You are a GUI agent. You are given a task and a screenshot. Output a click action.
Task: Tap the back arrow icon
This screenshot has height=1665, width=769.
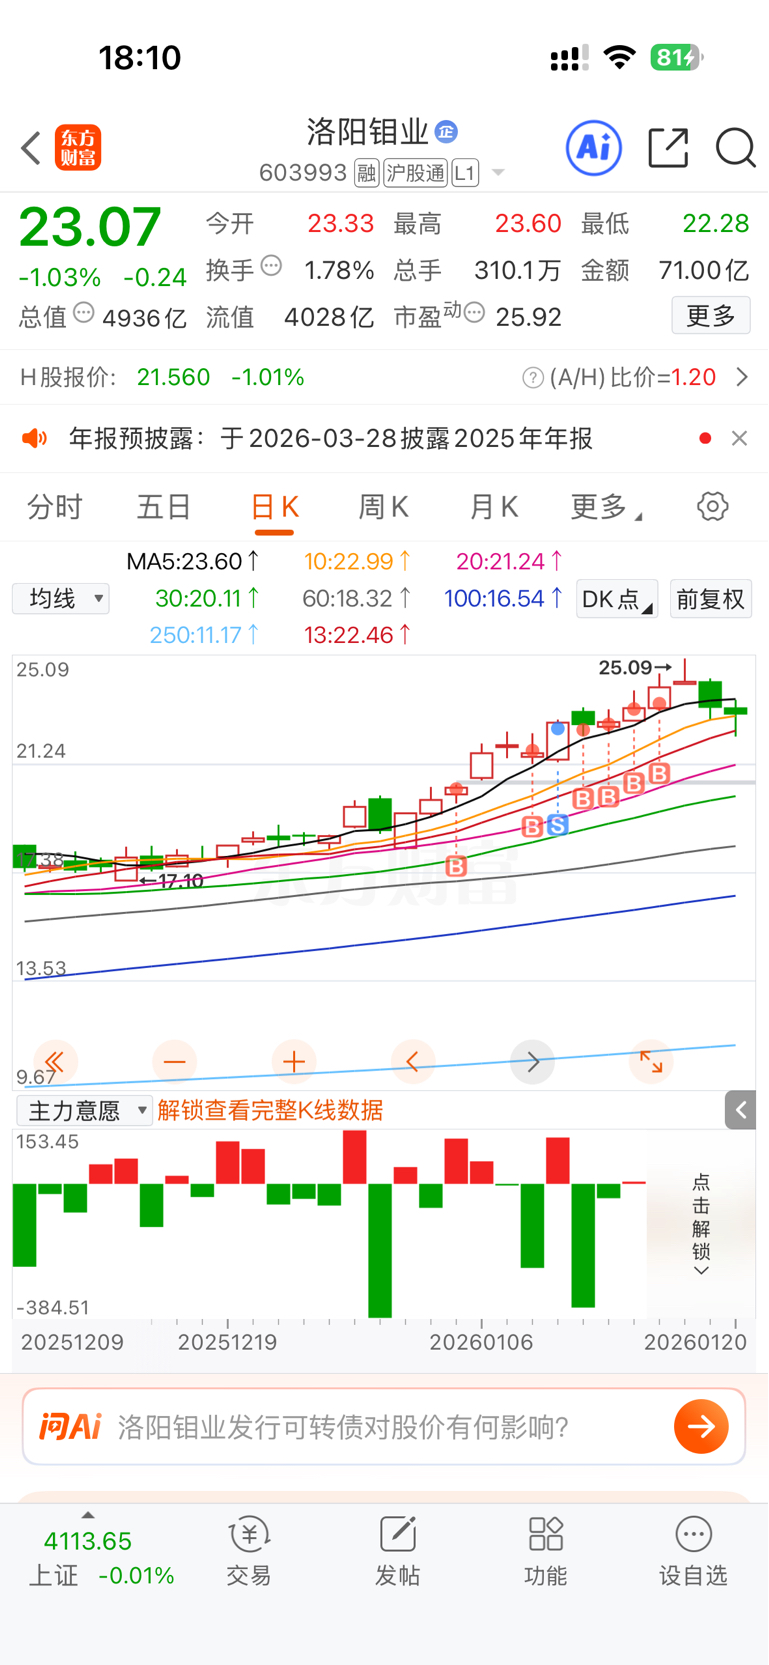[31, 148]
